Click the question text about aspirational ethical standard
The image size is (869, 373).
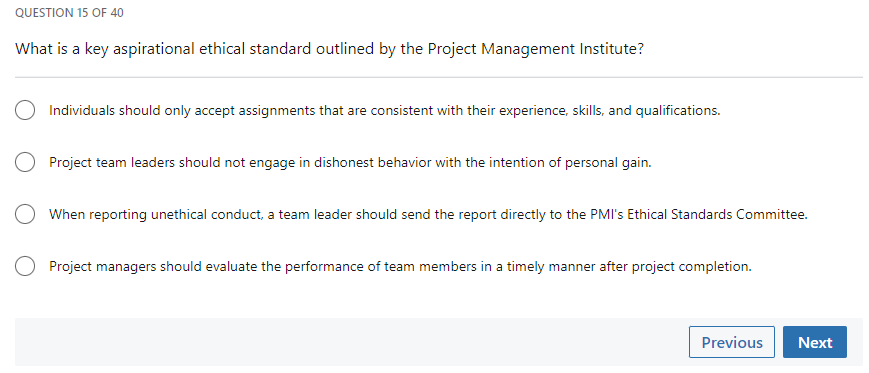329,49
